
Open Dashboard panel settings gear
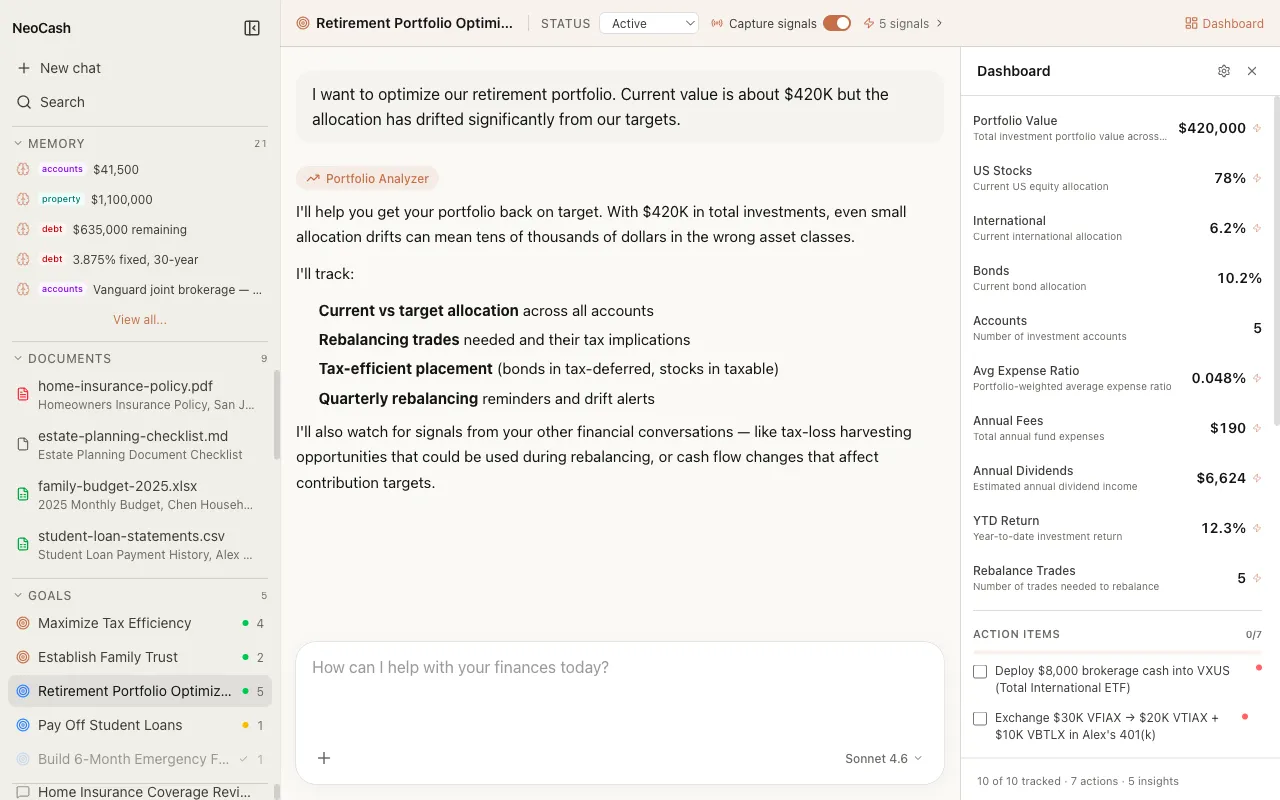(1224, 71)
